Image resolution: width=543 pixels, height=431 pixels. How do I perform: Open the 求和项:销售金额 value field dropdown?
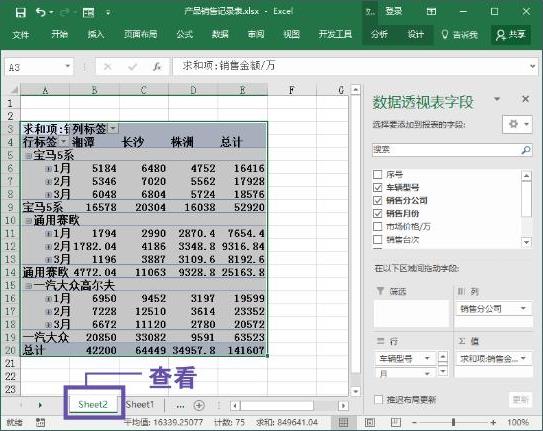tap(523, 358)
